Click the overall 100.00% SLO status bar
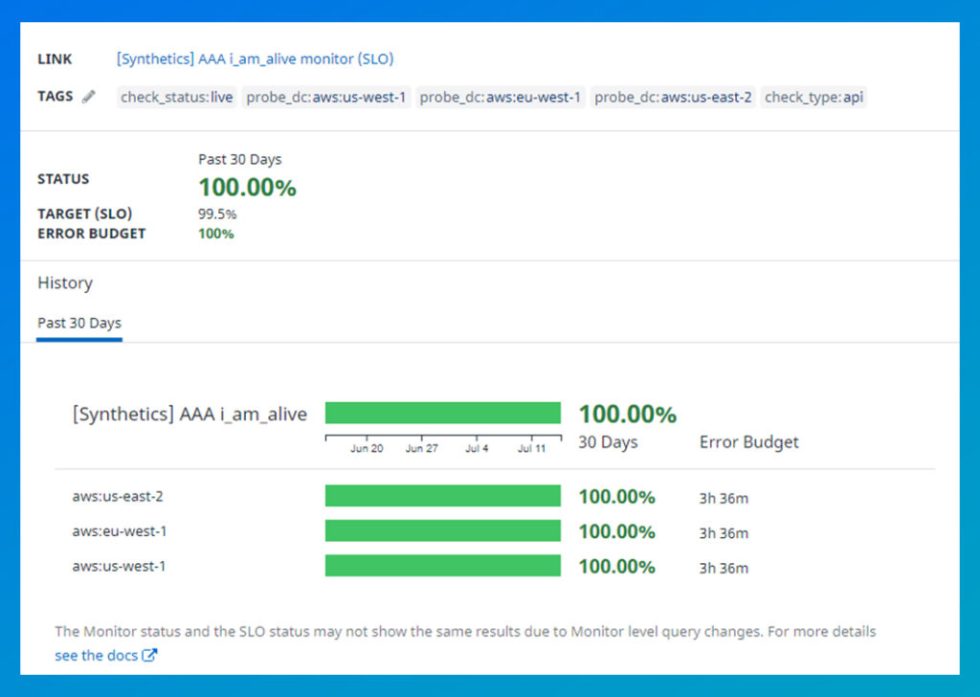Viewport: 980px width, 697px height. click(445, 412)
